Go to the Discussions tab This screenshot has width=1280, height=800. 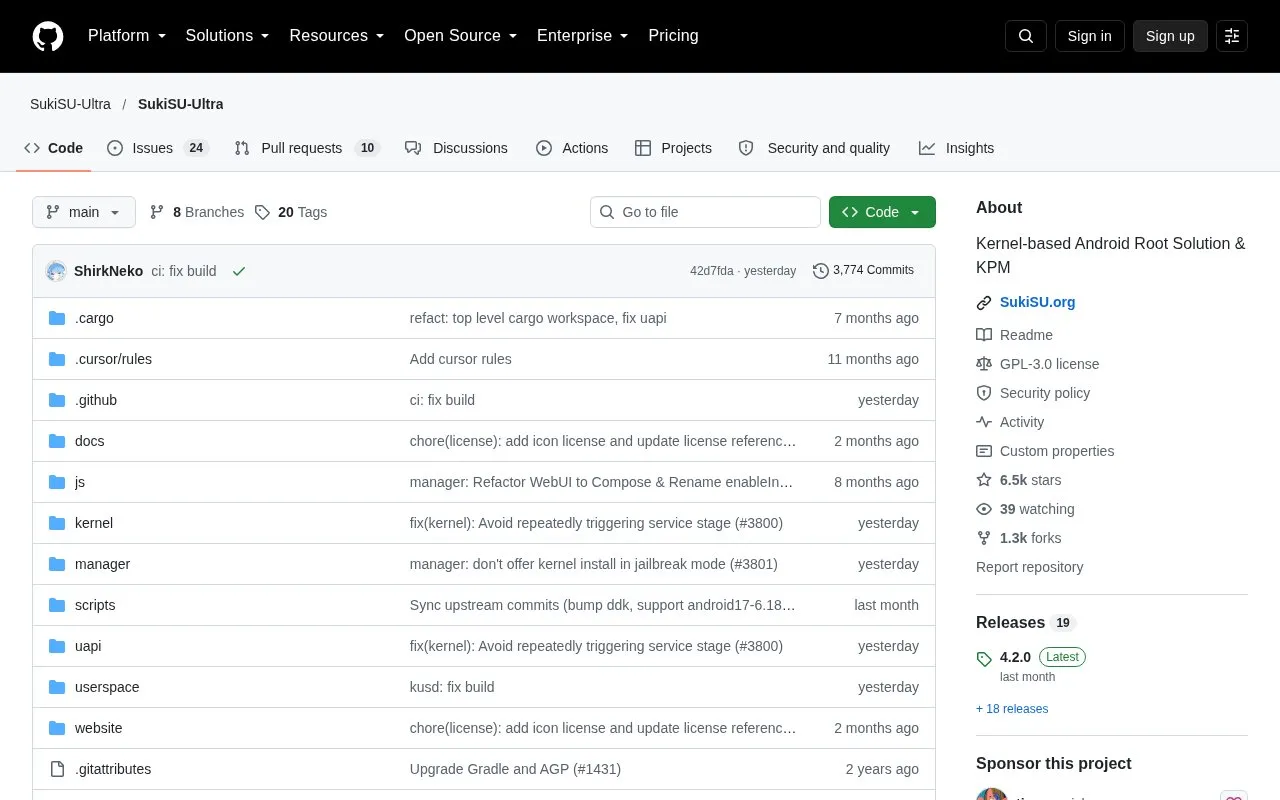456,148
